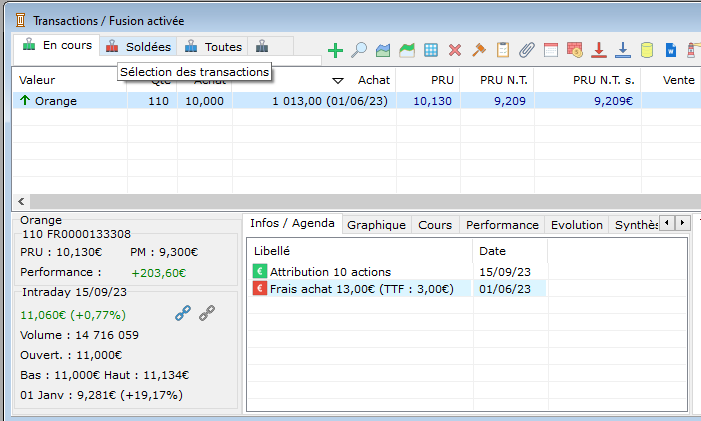Click the green plus add transaction icon
The height and width of the screenshot is (421, 701).
(335, 50)
